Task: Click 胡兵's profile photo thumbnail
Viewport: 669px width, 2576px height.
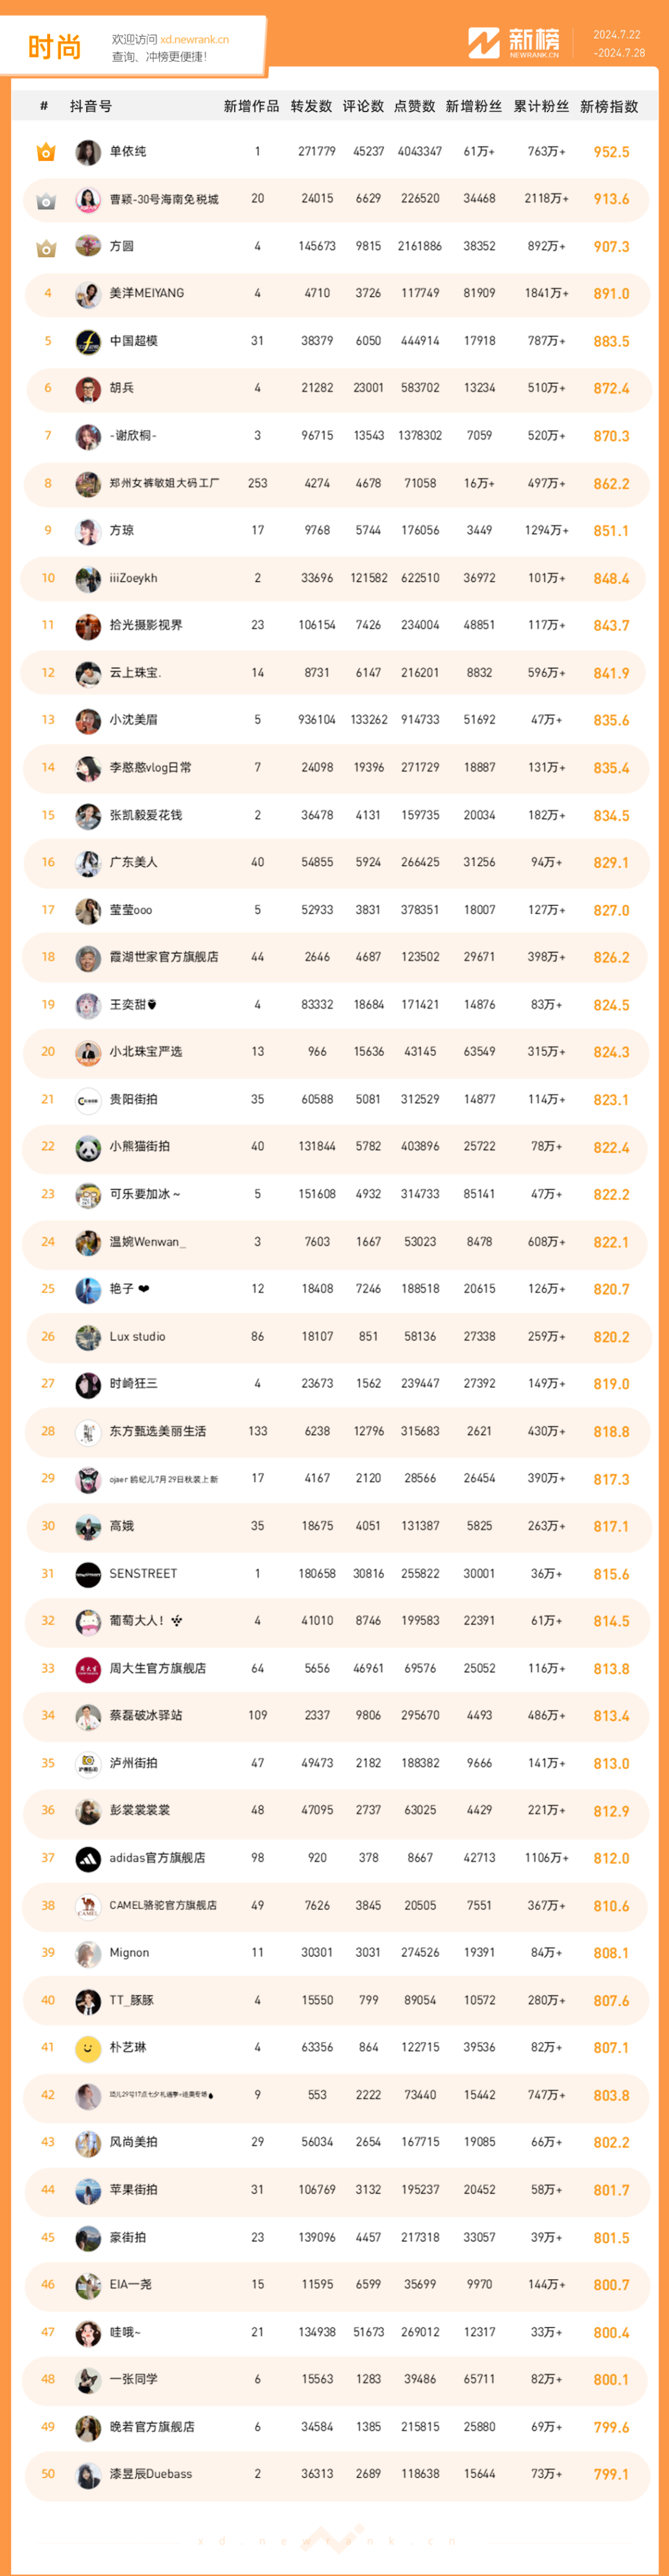Action: pyautogui.click(x=88, y=389)
